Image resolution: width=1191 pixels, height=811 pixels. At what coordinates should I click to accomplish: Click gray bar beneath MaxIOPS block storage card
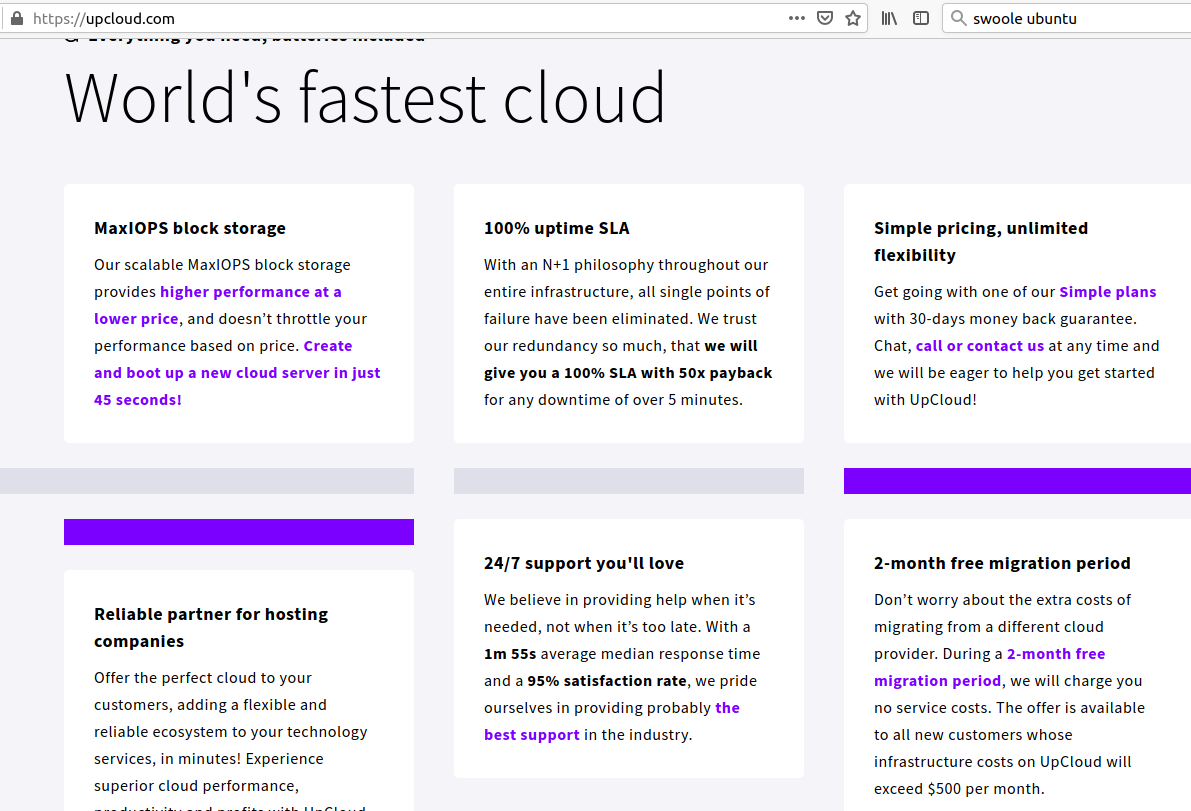(207, 481)
